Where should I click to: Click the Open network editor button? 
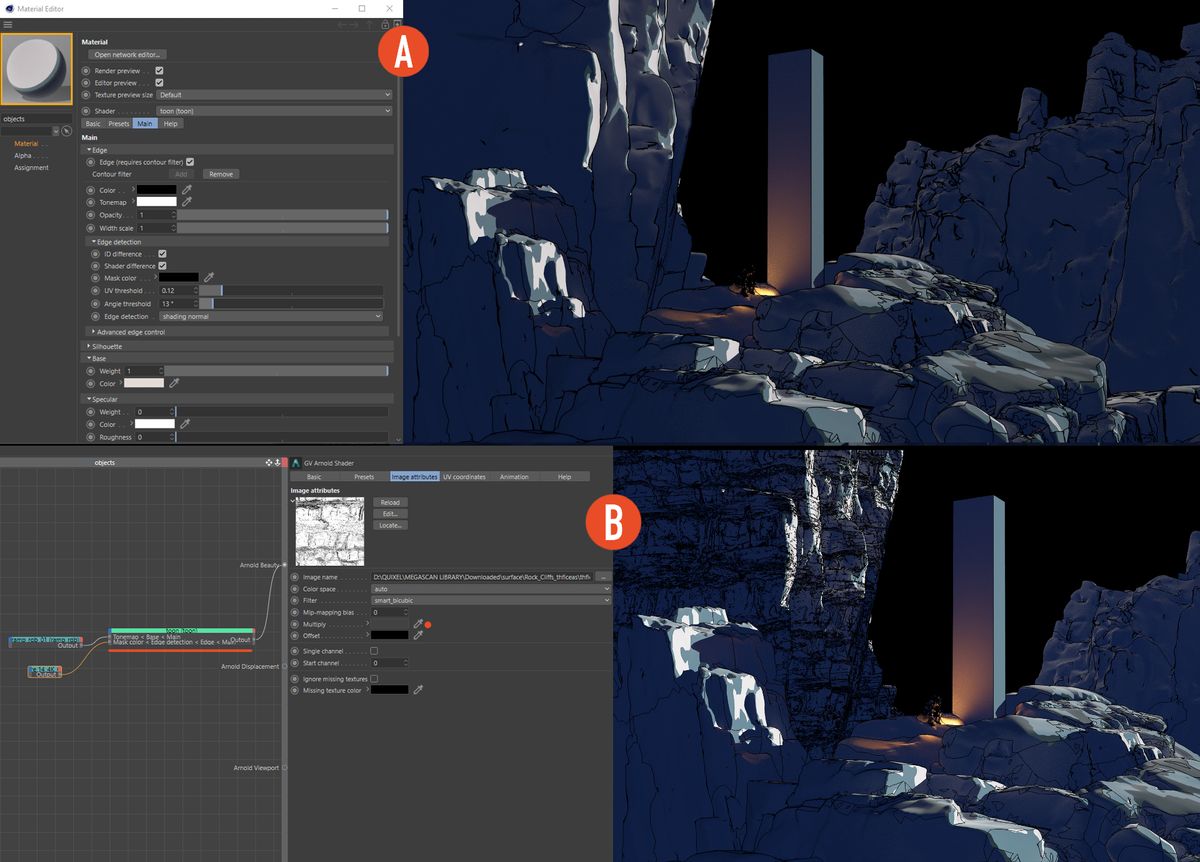[x=128, y=54]
